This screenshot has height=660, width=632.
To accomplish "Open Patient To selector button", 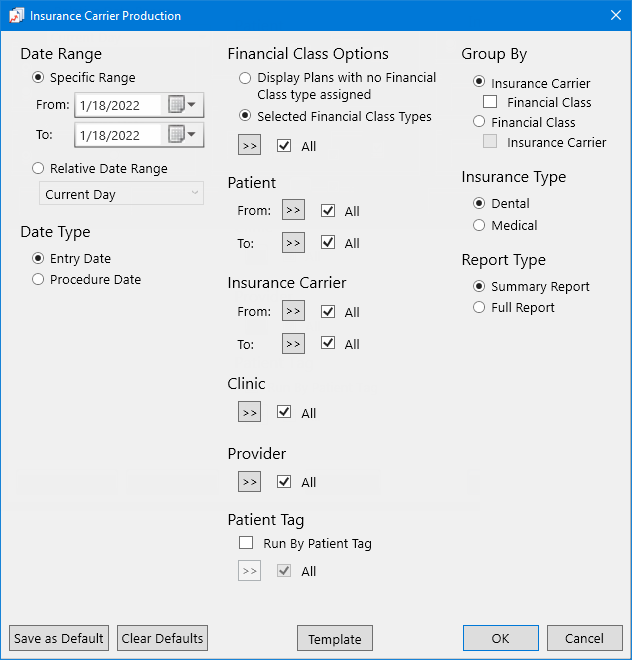I will [293, 243].
